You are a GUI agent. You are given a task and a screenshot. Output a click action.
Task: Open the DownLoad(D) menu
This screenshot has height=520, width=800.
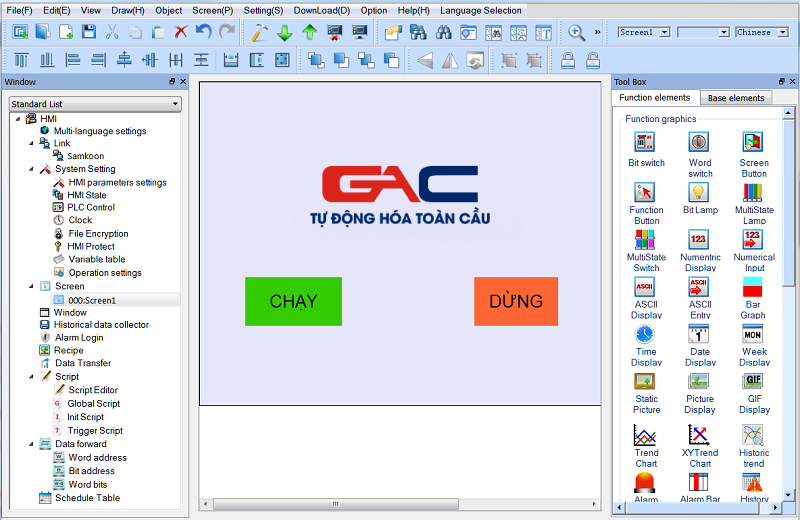pos(321,10)
